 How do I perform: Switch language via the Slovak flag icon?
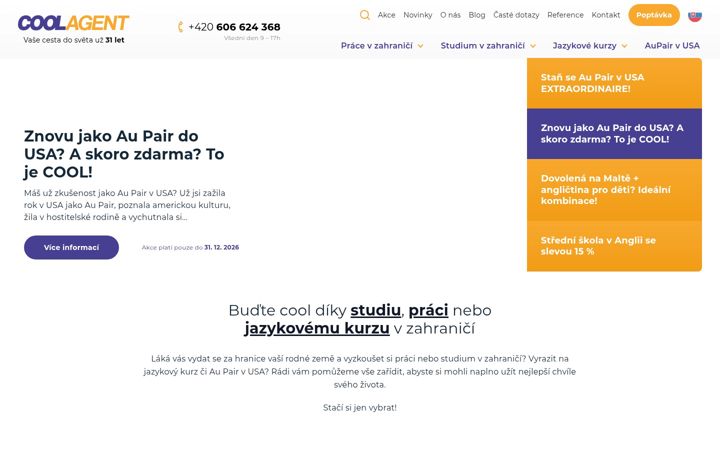695,16
